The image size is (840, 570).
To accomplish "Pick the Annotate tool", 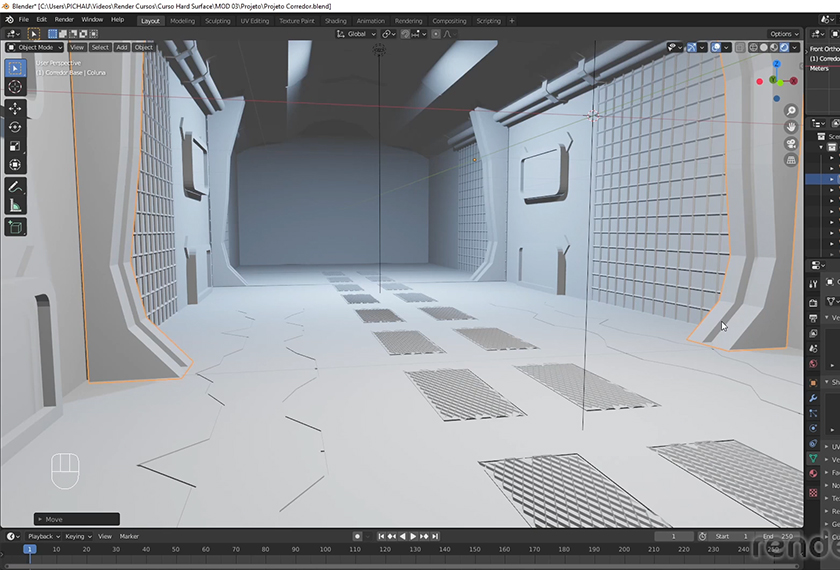I will pos(15,186).
